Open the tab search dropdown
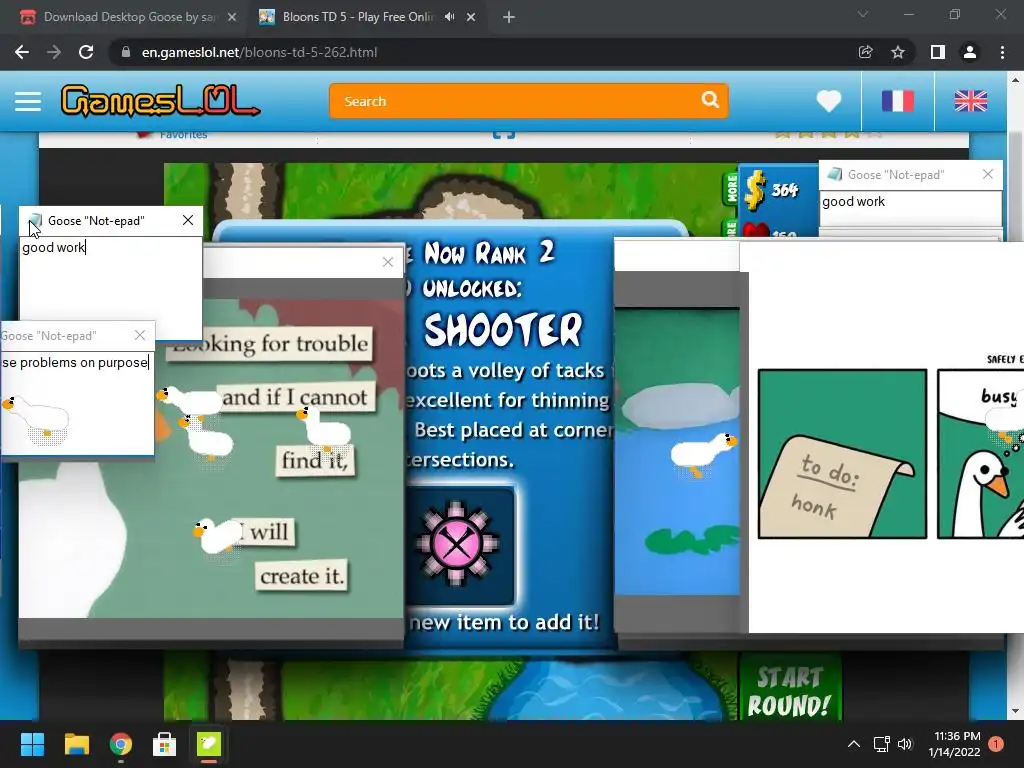 863,14
